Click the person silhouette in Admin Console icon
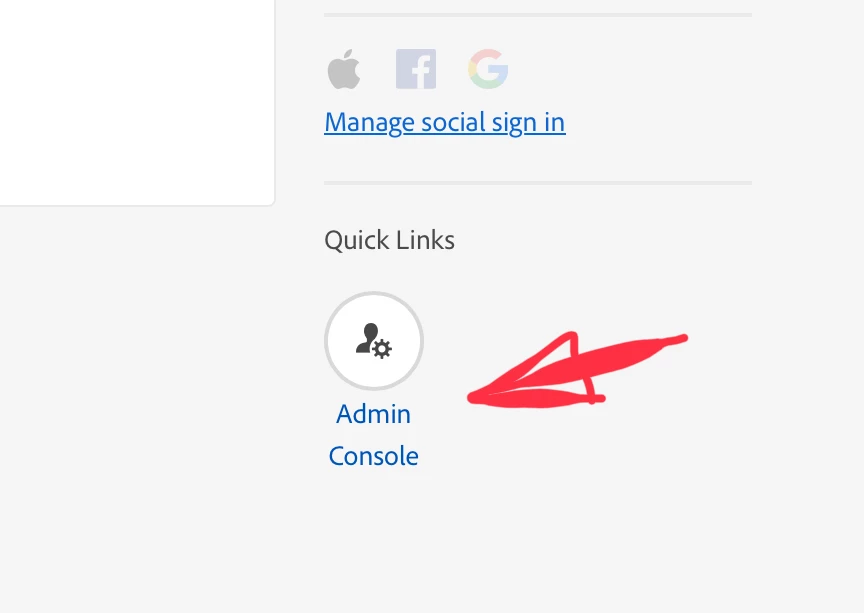864x613 pixels. (x=368, y=337)
